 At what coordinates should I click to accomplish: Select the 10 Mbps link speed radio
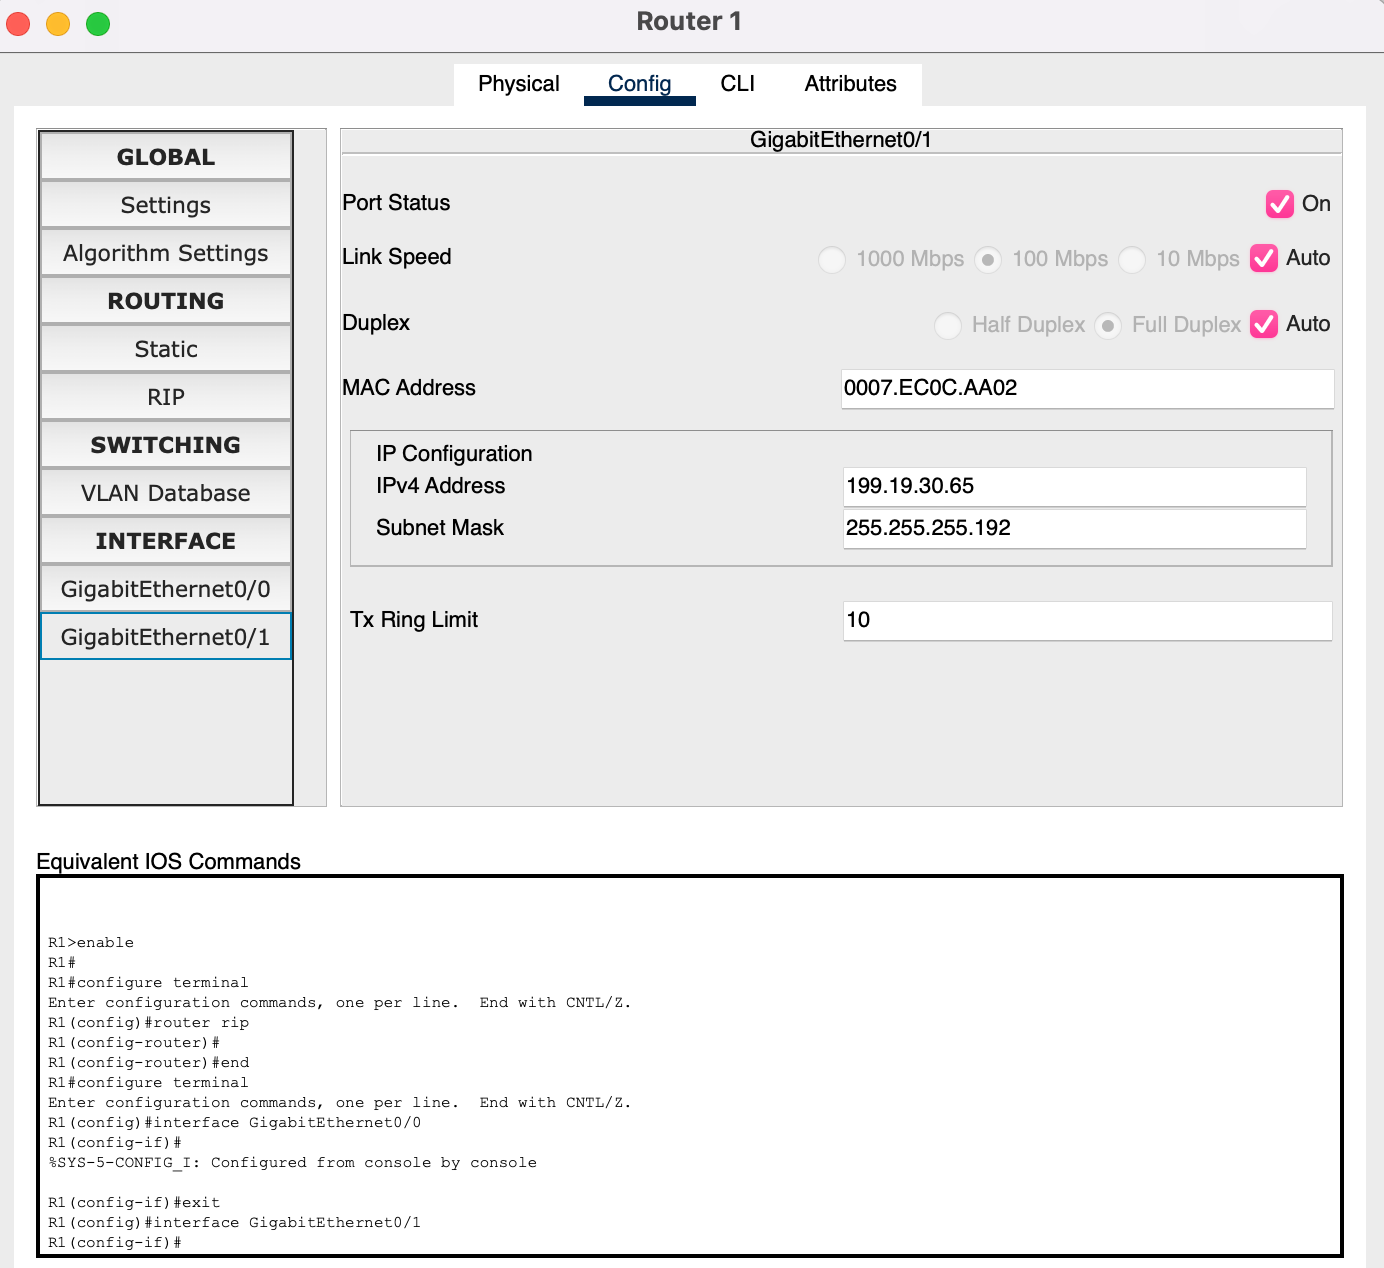[x=1132, y=260]
